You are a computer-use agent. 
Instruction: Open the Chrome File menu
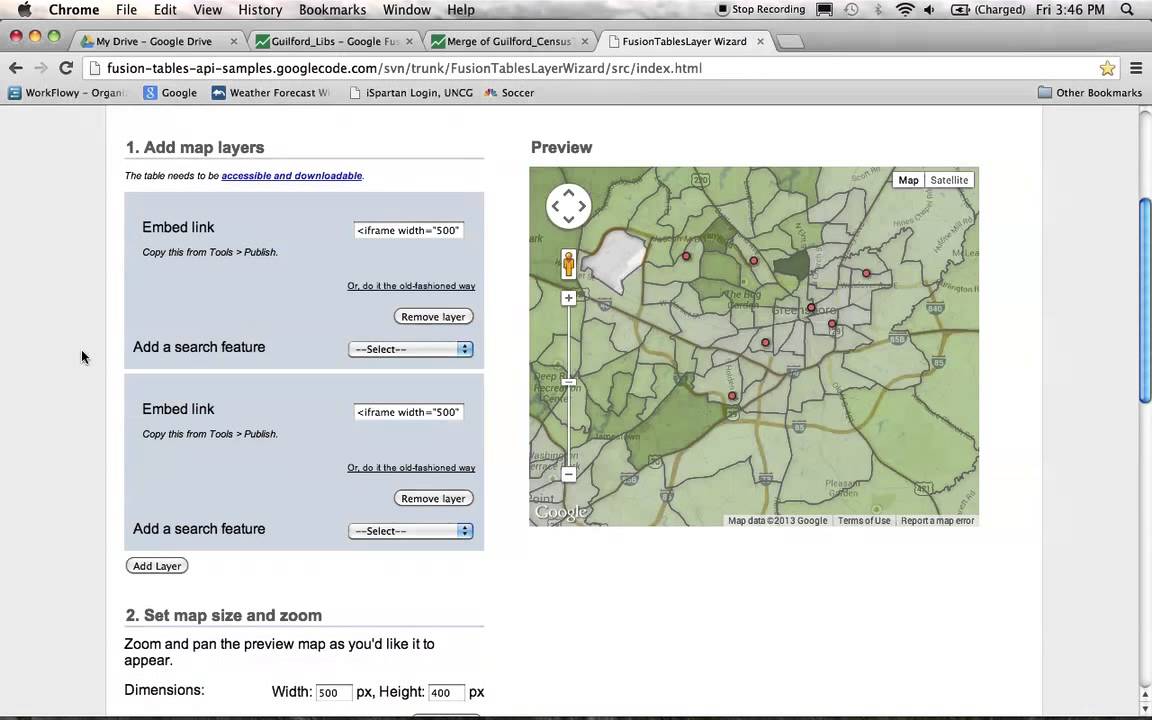point(126,10)
